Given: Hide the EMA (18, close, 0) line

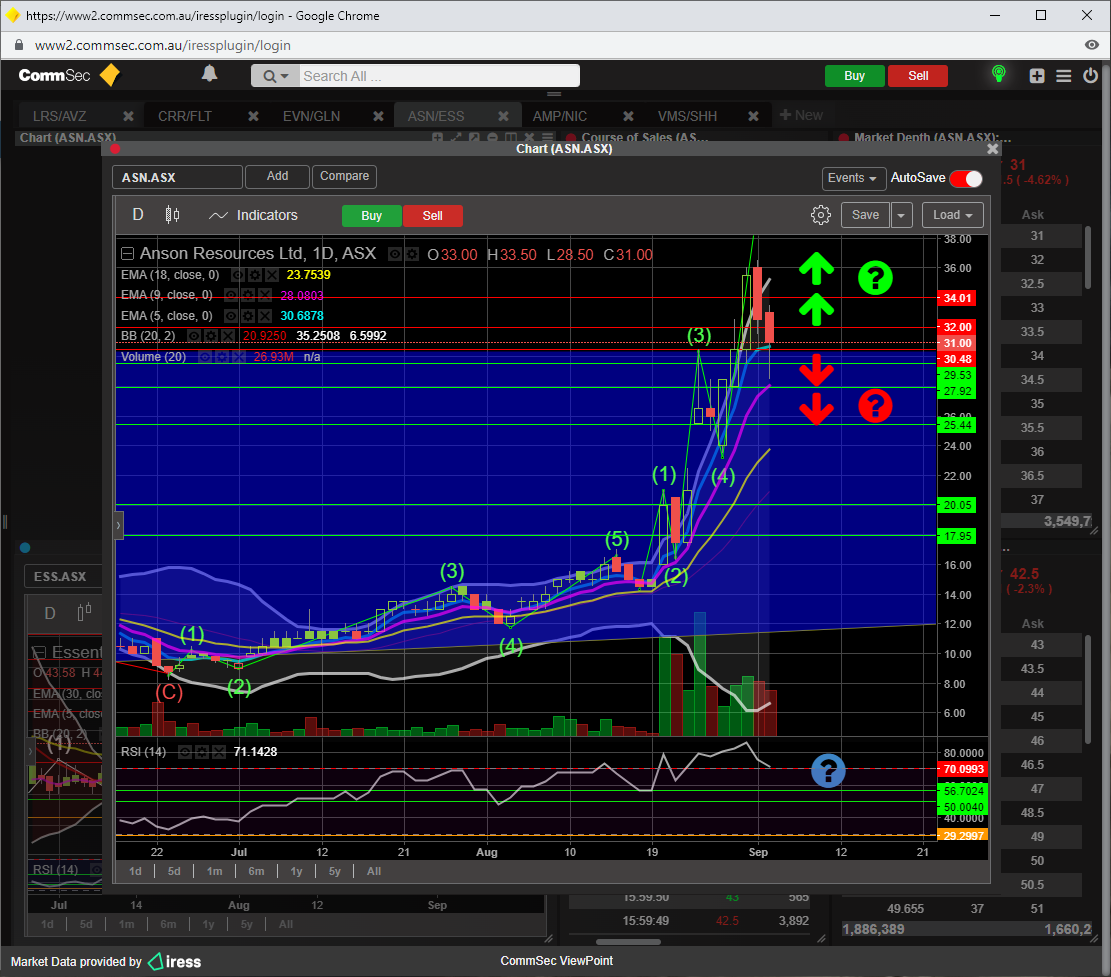Looking at the screenshot, I should 238,275.
